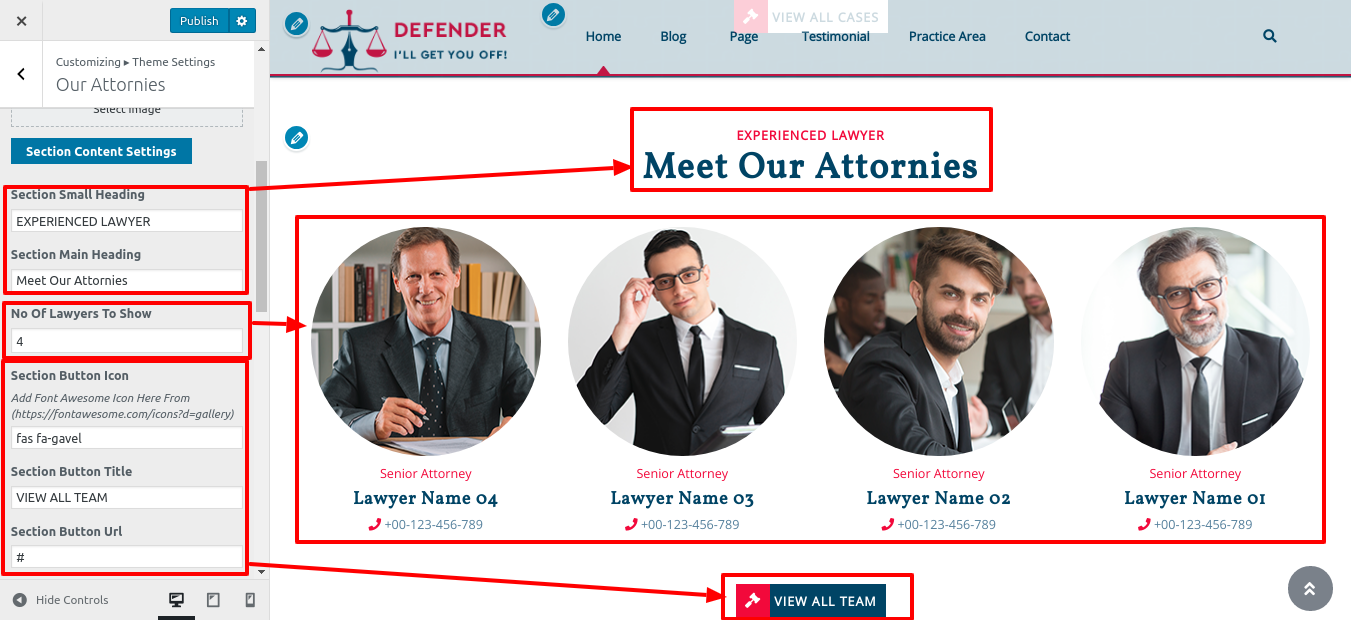Switch to mobile preview device
The width and height of the screenshot is (1351, 620).
click(x=250, y=600)
